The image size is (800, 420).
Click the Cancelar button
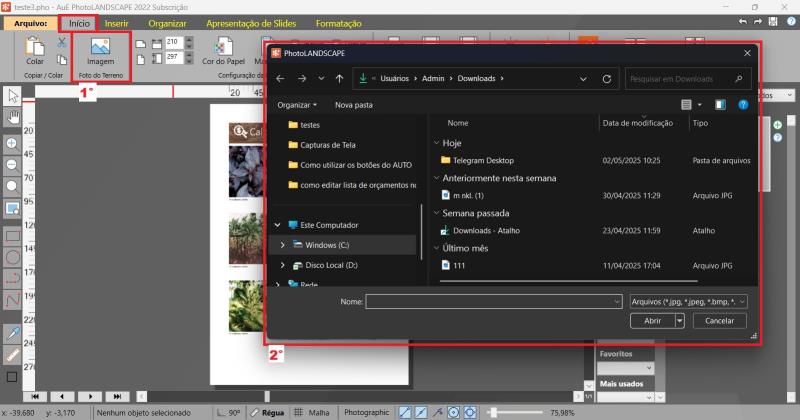click(719, 320)
